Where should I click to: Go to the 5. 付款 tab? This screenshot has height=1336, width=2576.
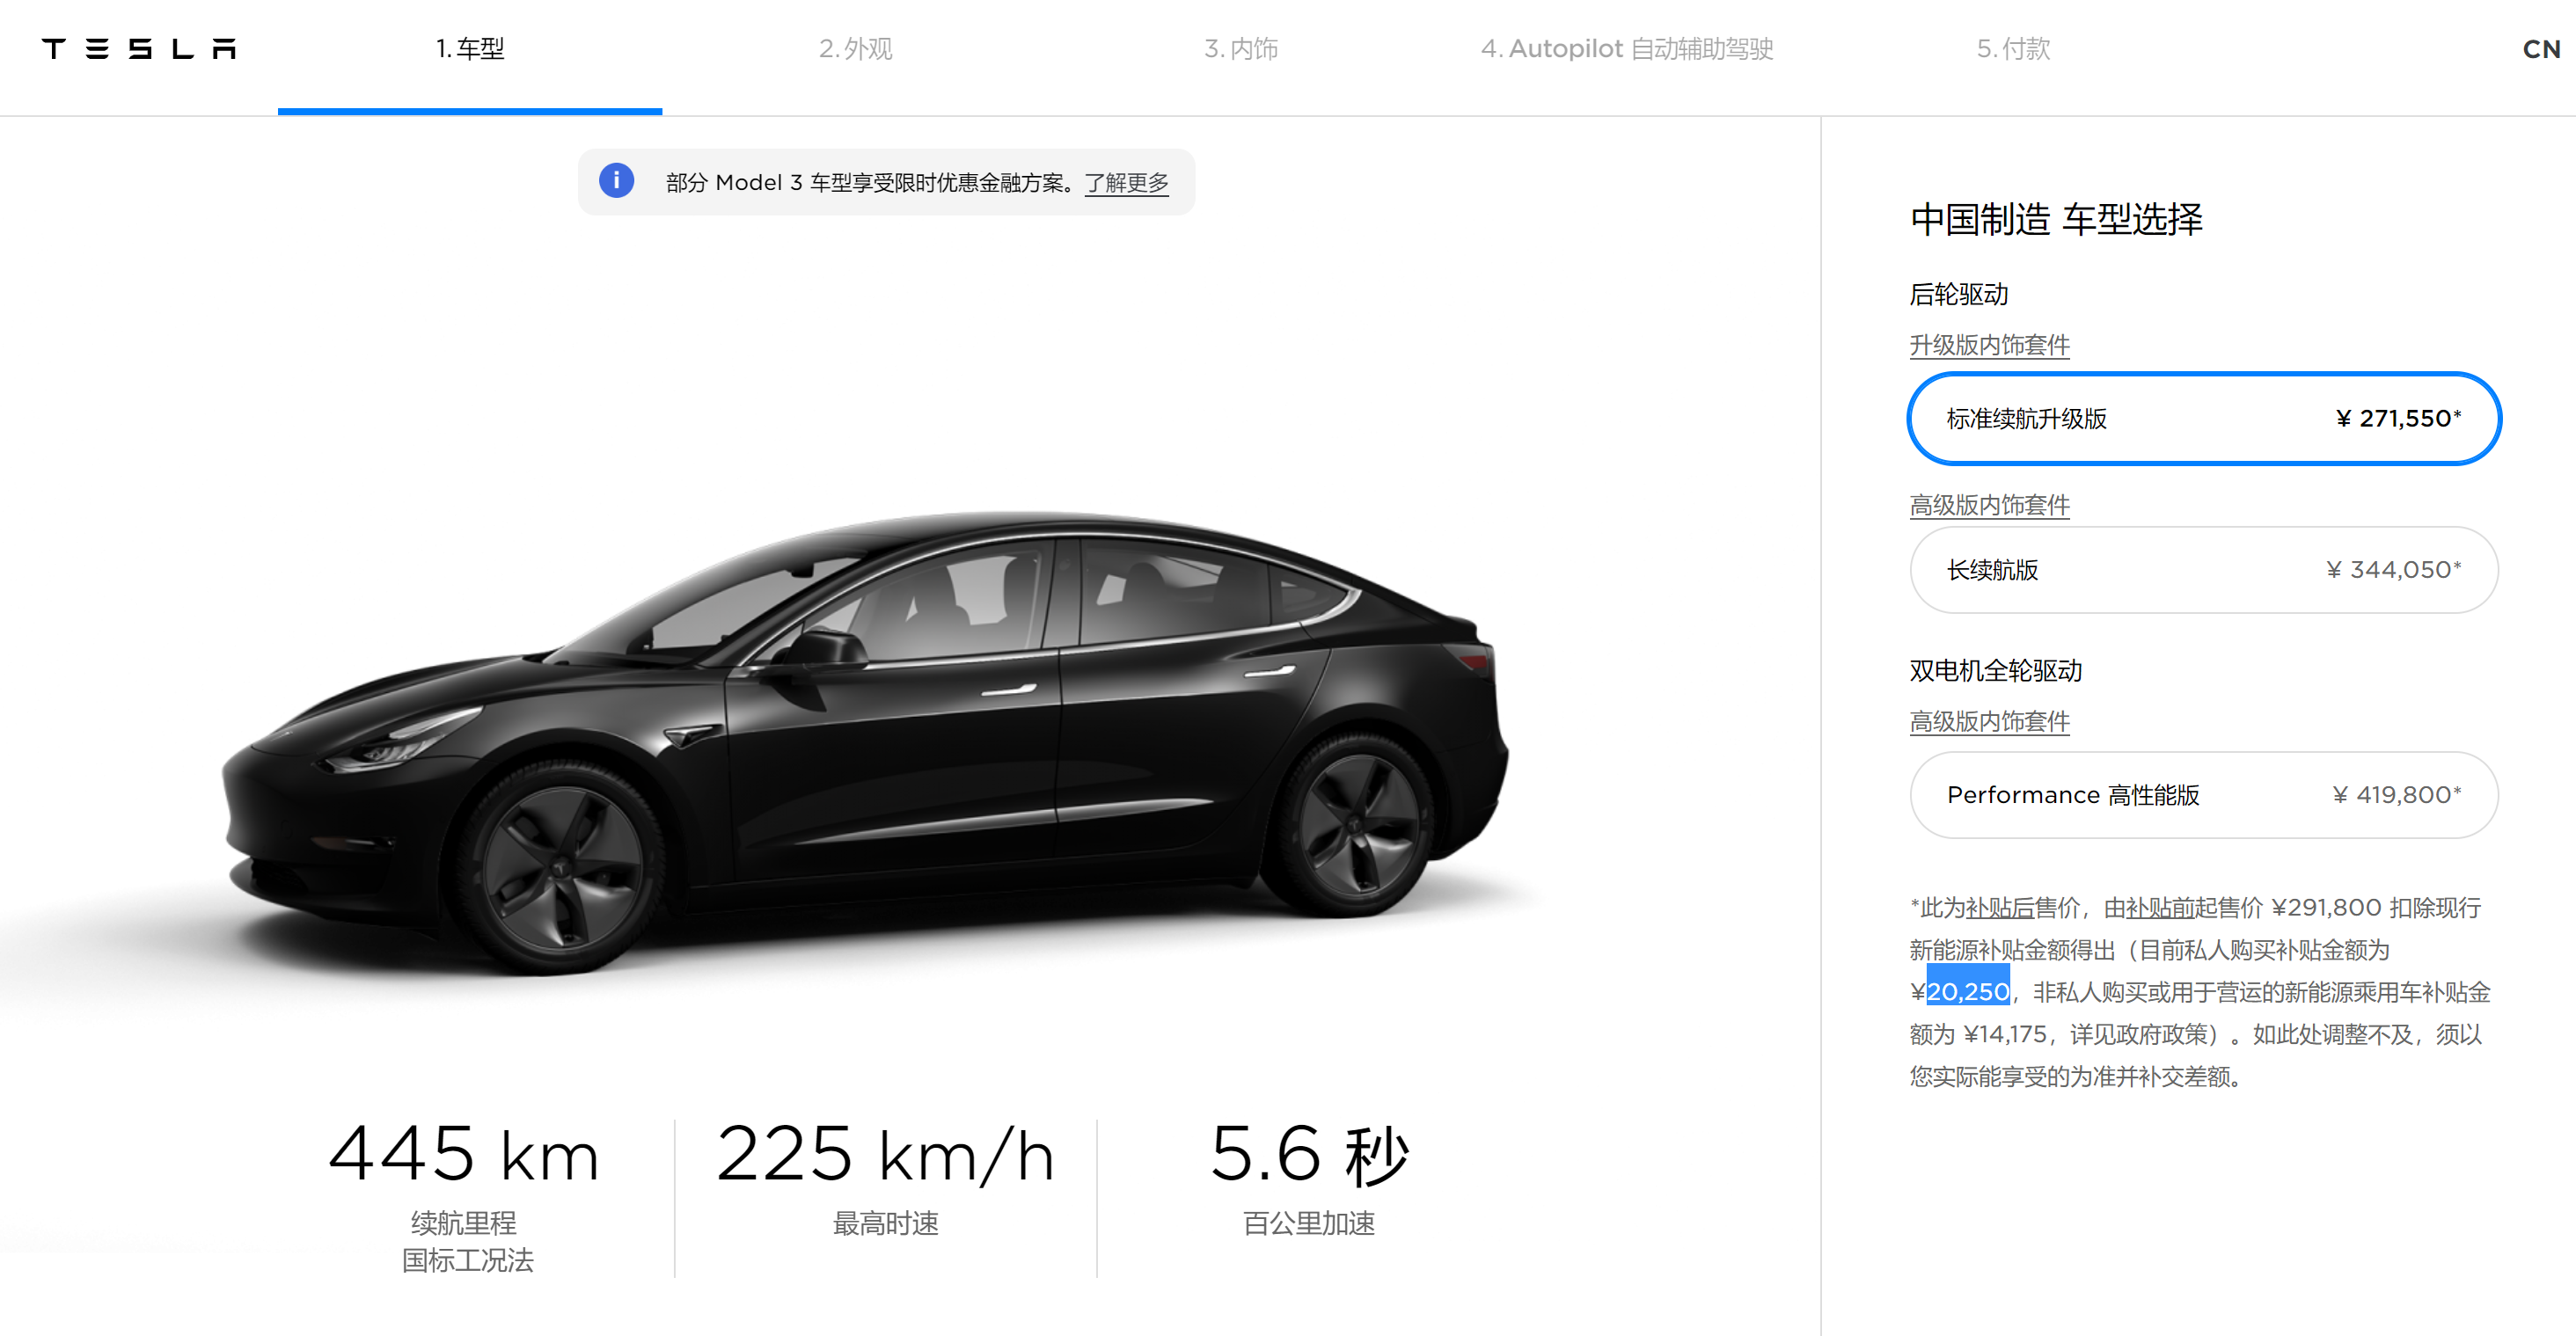click(x=2013, y=49)
